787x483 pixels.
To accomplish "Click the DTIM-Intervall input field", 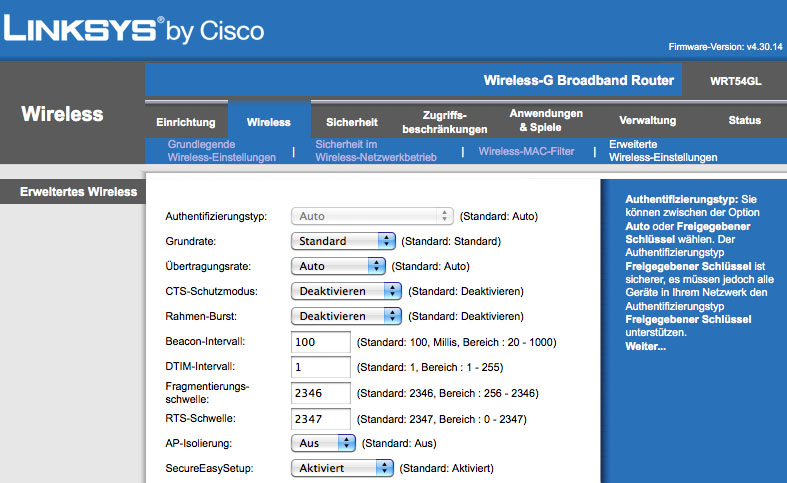I will pos(321,367).
